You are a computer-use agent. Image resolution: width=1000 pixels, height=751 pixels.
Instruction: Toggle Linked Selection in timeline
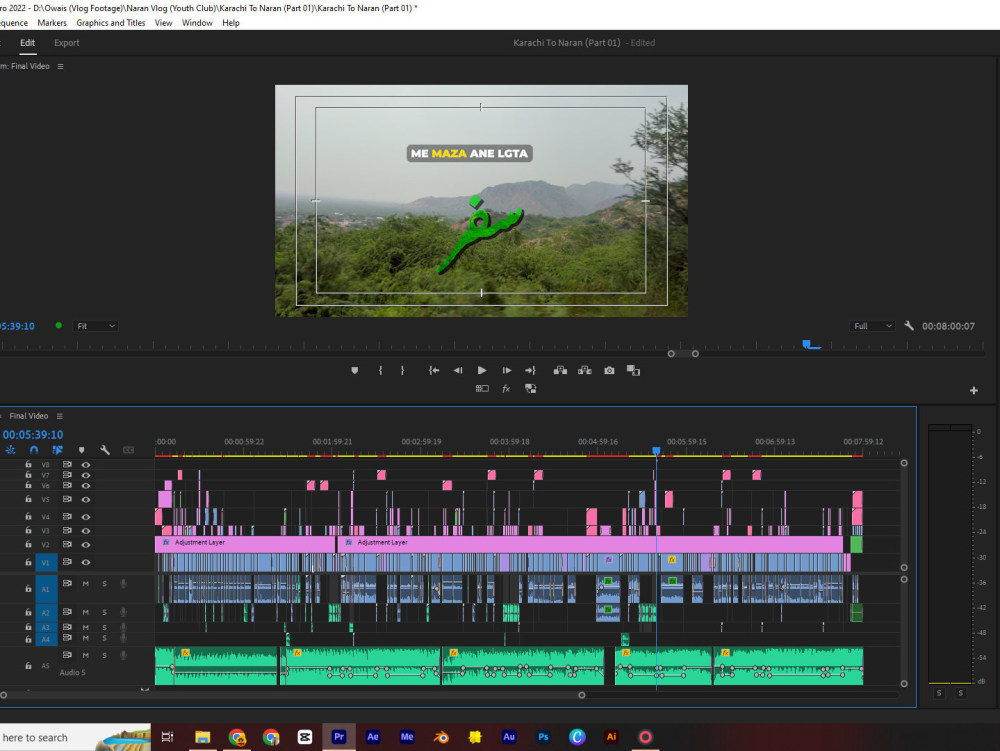coord(57,450)
